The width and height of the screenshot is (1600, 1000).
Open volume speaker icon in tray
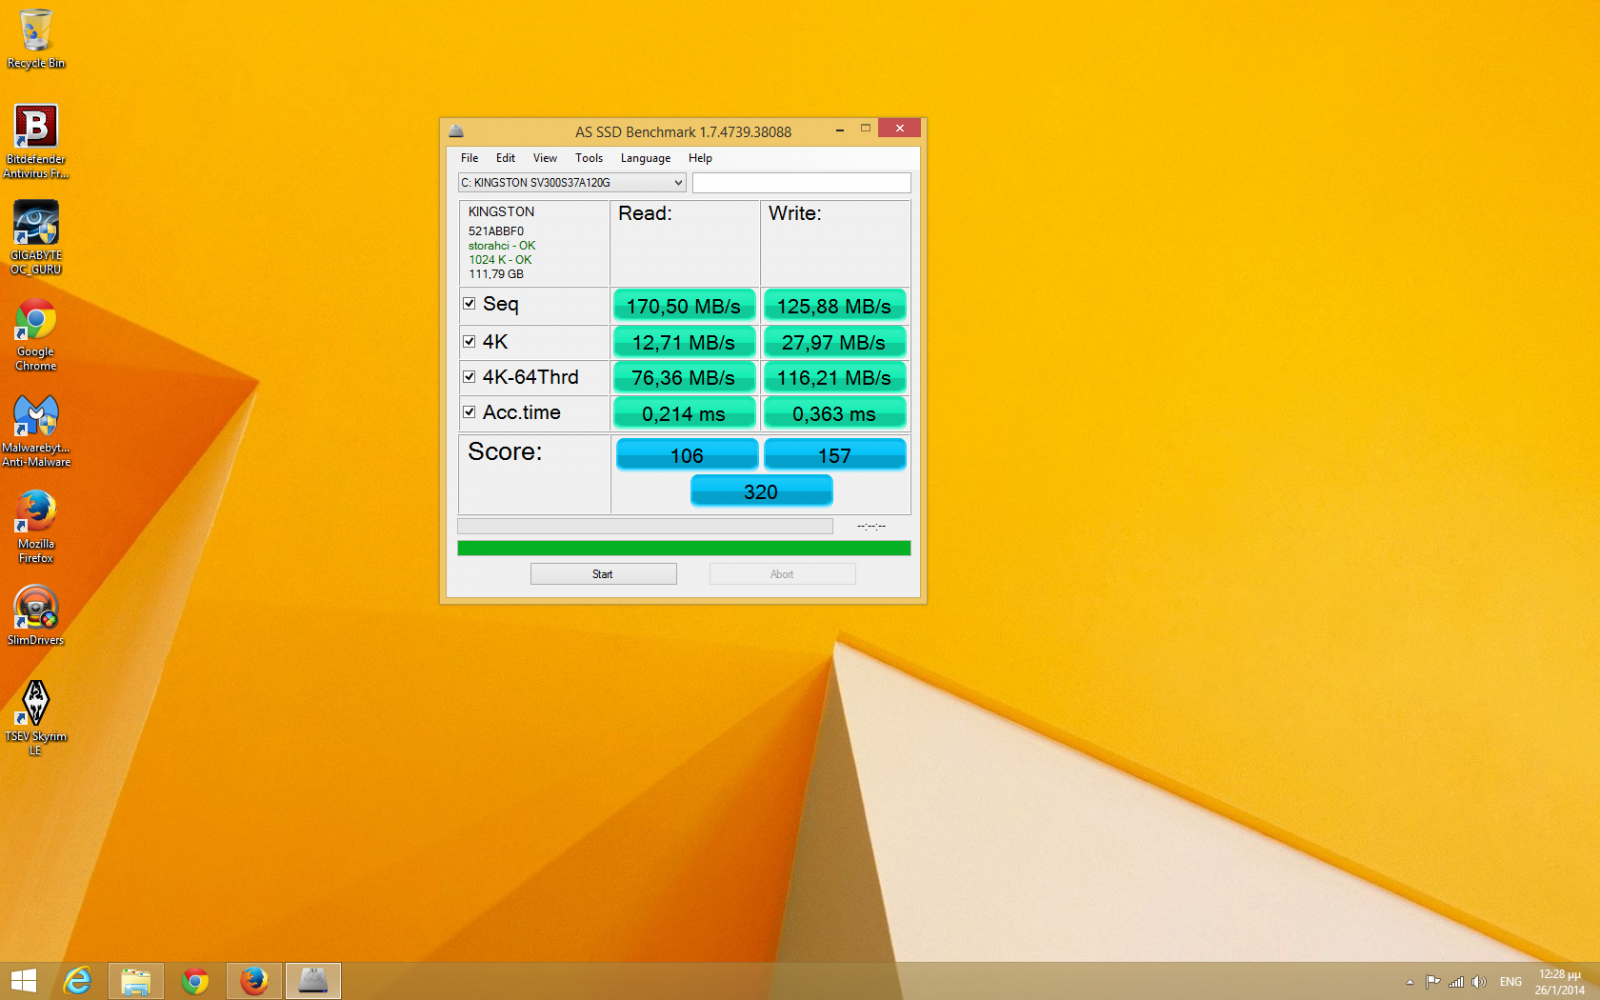point(1479,982)
